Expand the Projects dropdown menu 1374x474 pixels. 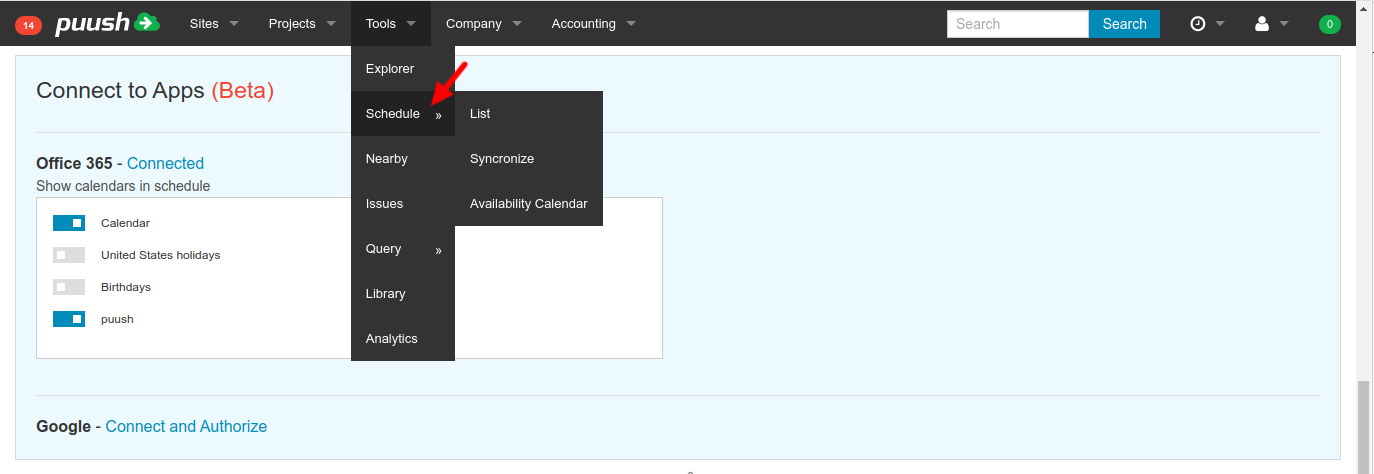click(301, 24)
